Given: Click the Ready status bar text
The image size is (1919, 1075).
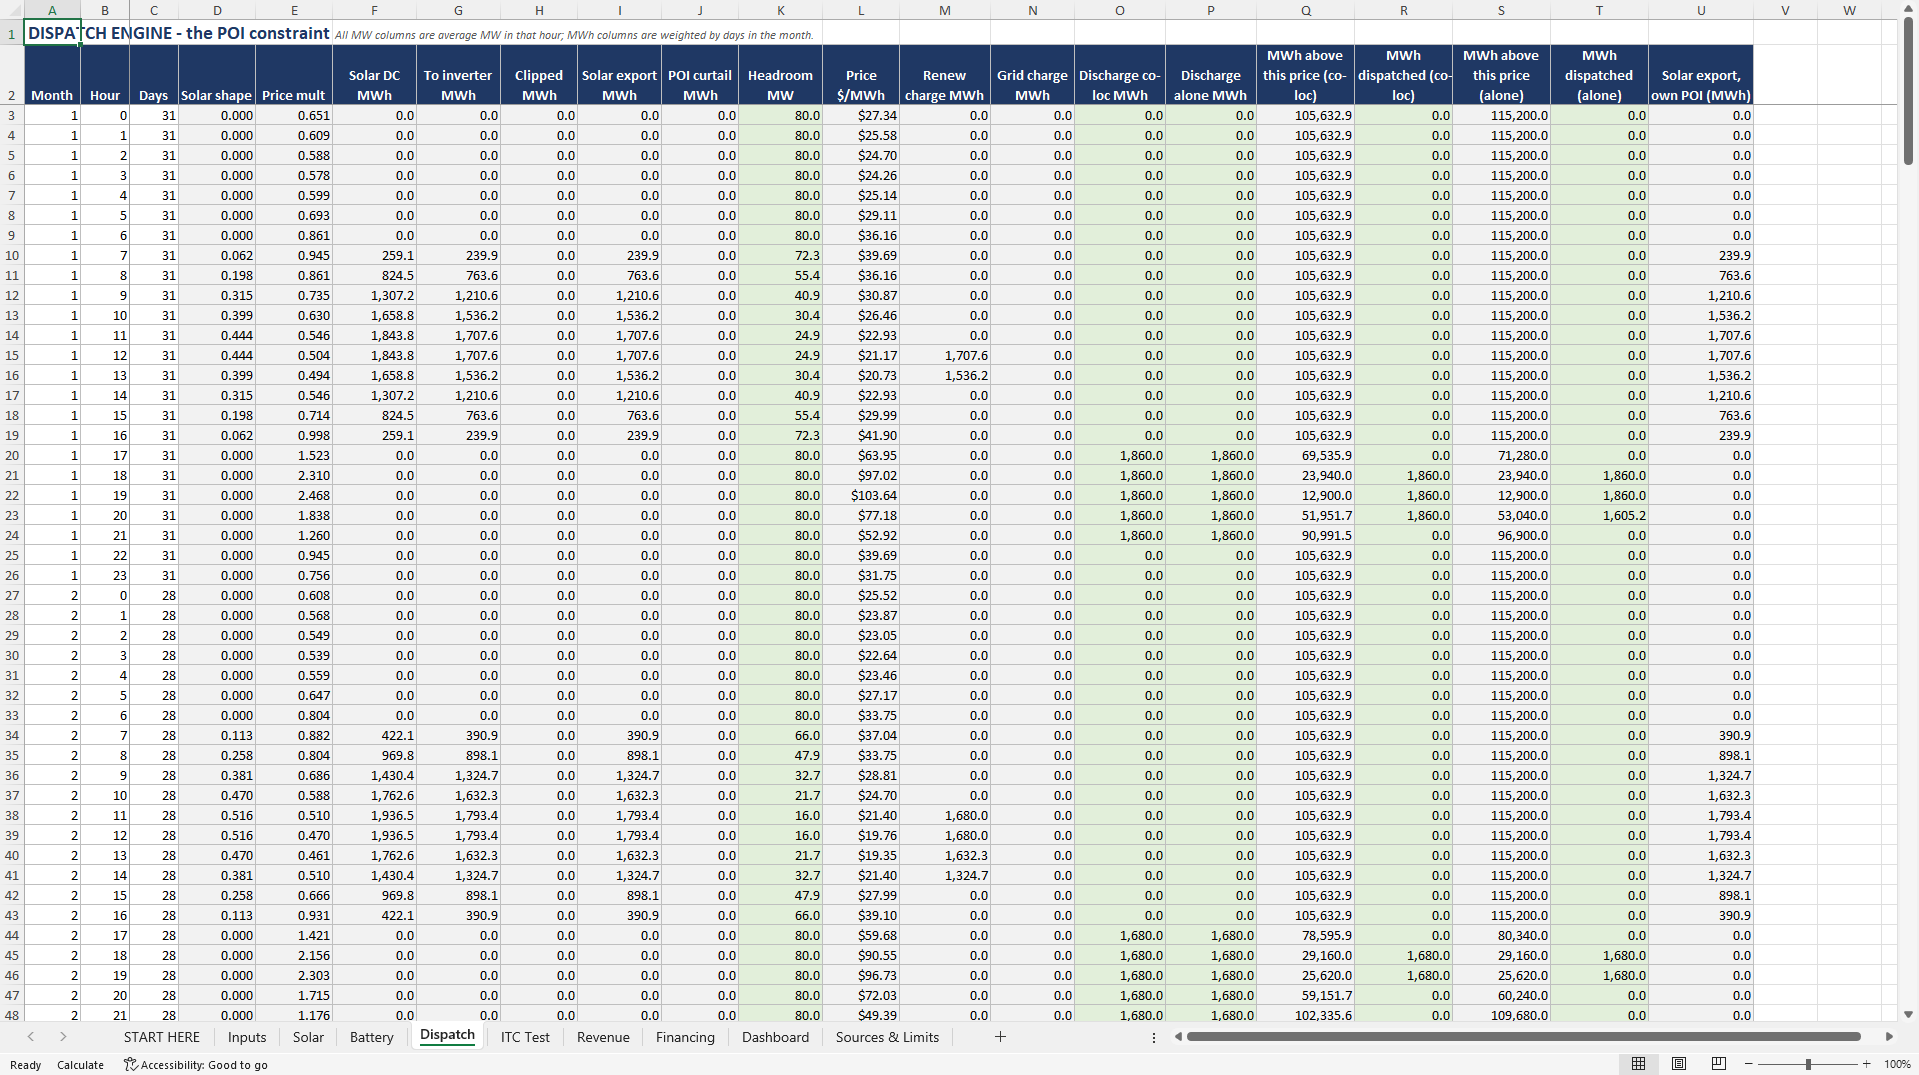Looking at the screenshot, I should pos(25,1064).
